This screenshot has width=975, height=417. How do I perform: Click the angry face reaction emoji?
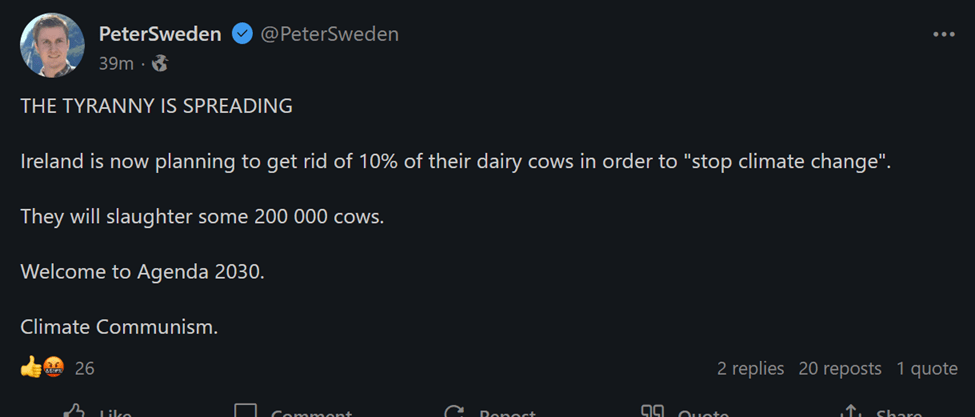(x=53, y=368)
